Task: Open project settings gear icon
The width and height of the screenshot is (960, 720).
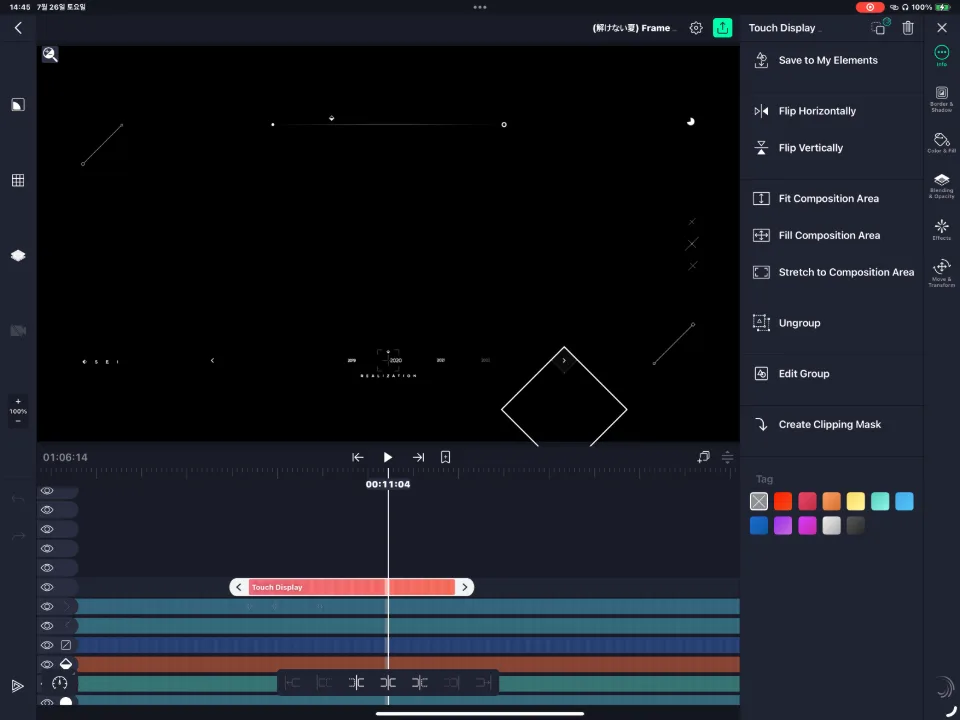Action: pyautogui.click(x=696, y=28)
